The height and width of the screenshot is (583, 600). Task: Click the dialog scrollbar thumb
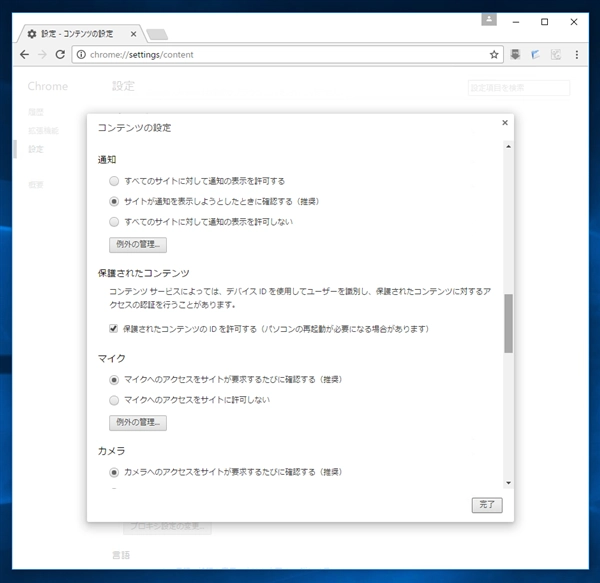[x=508, y=323]
